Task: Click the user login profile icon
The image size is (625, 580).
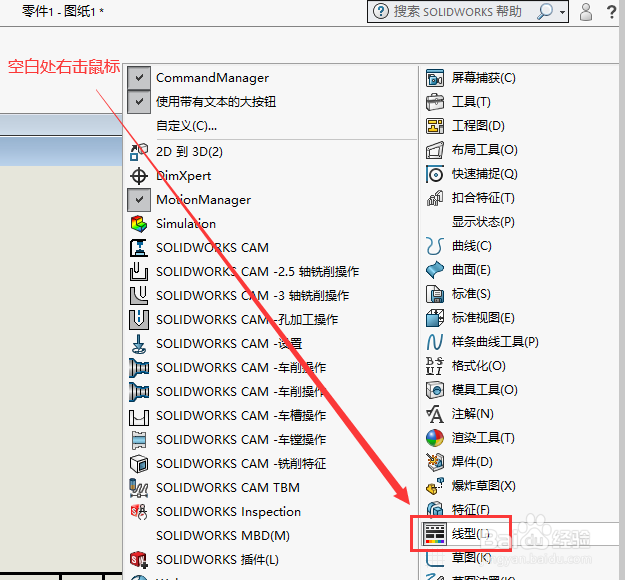Action: 586,12
